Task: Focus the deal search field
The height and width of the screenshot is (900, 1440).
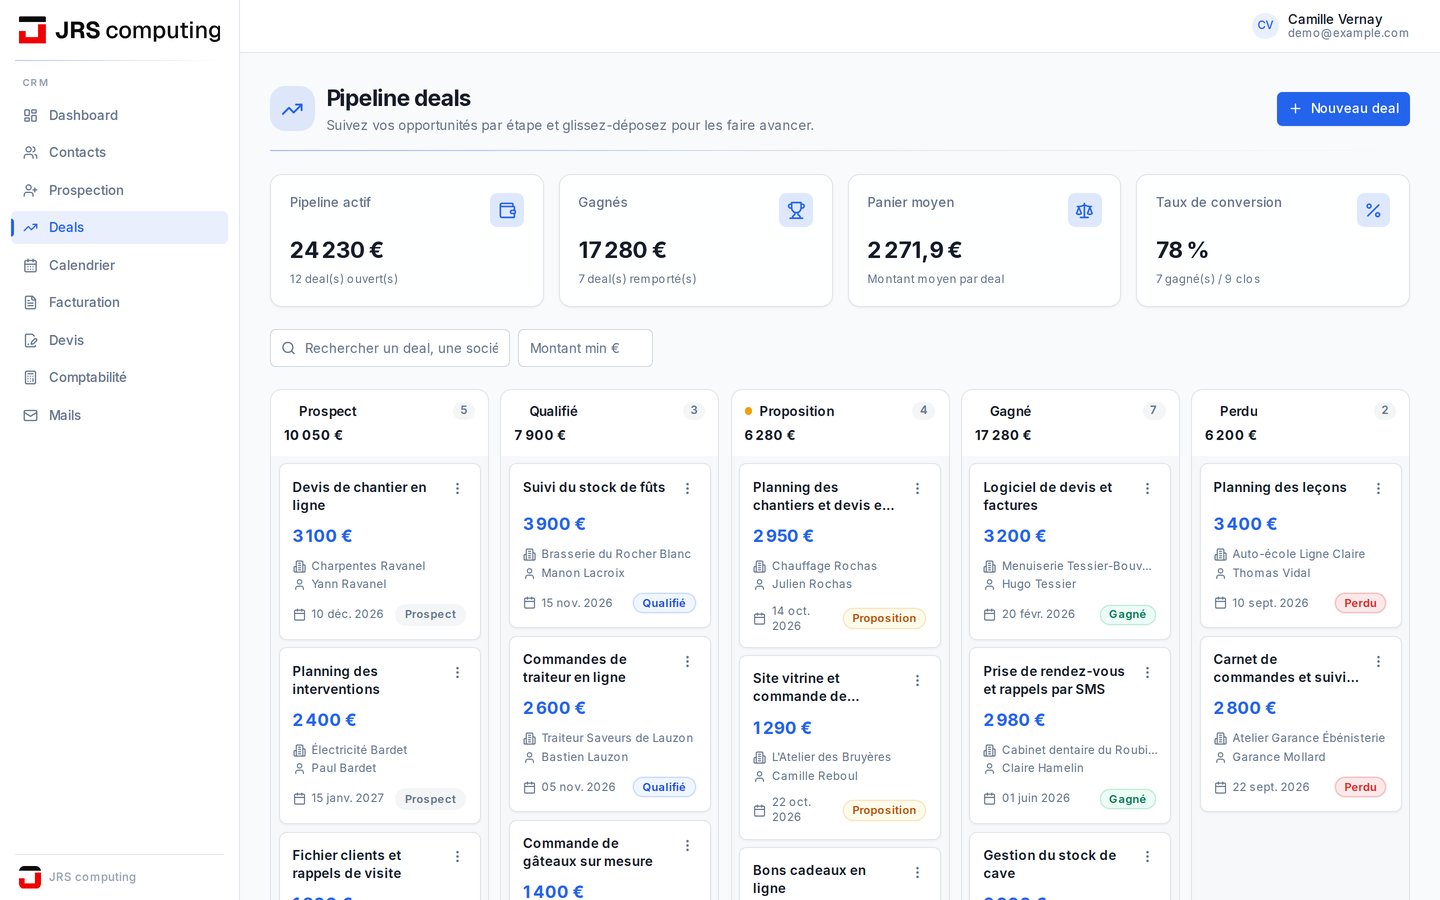Action: click(x=390, y=348)
